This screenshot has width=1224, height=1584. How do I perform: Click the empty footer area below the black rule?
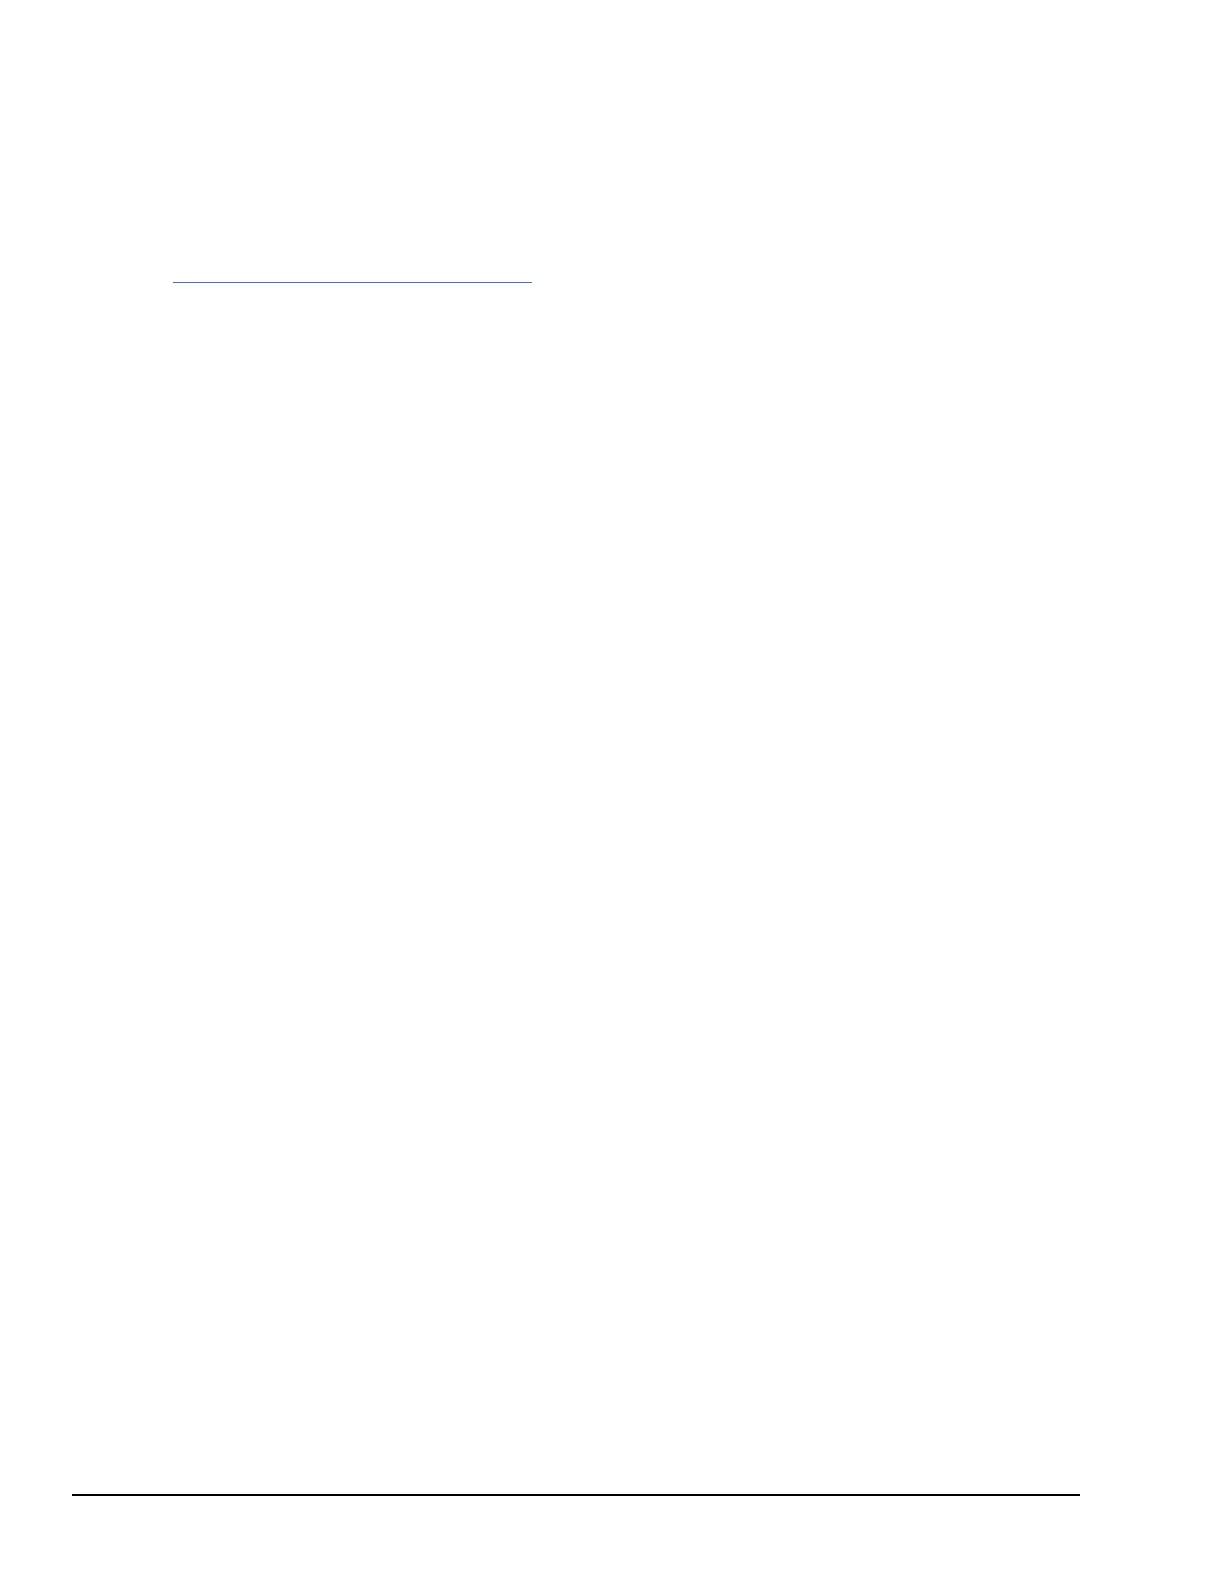[612, 1541]
